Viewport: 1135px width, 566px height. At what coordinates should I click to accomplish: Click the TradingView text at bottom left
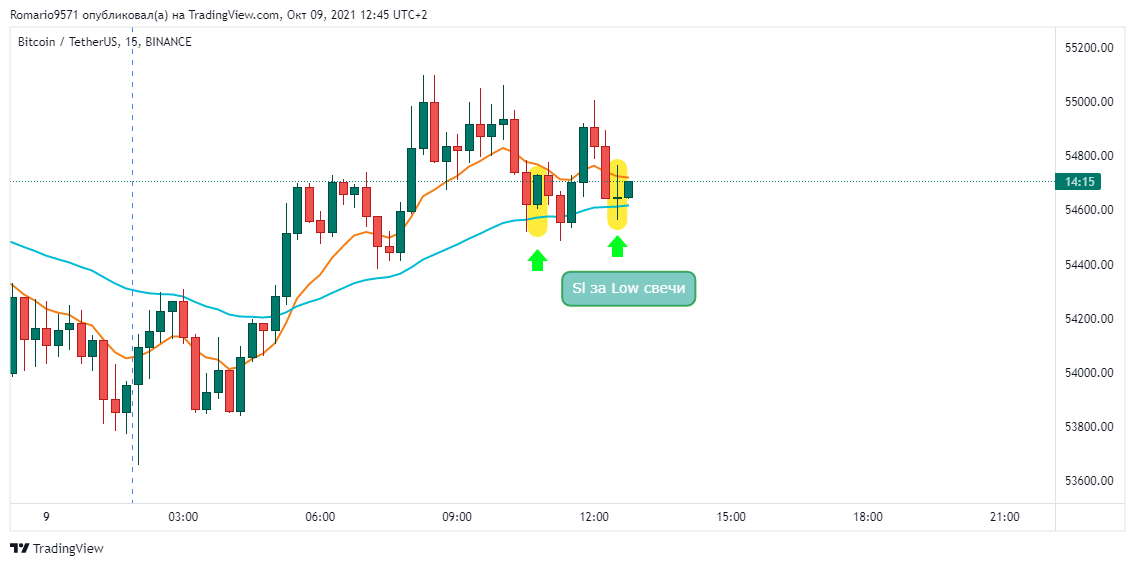[x=68, y=548]
